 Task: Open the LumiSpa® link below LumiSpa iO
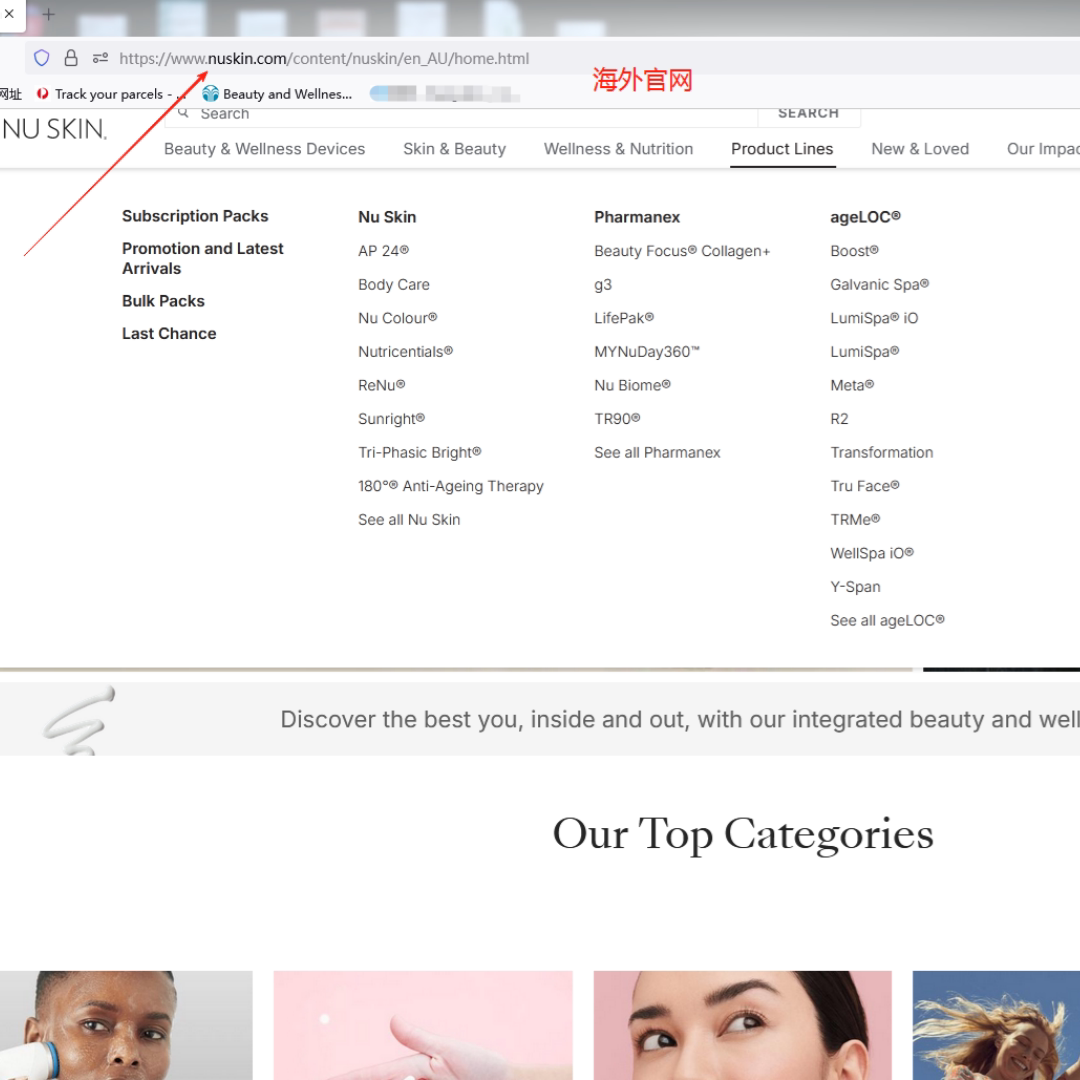[864, 352]
